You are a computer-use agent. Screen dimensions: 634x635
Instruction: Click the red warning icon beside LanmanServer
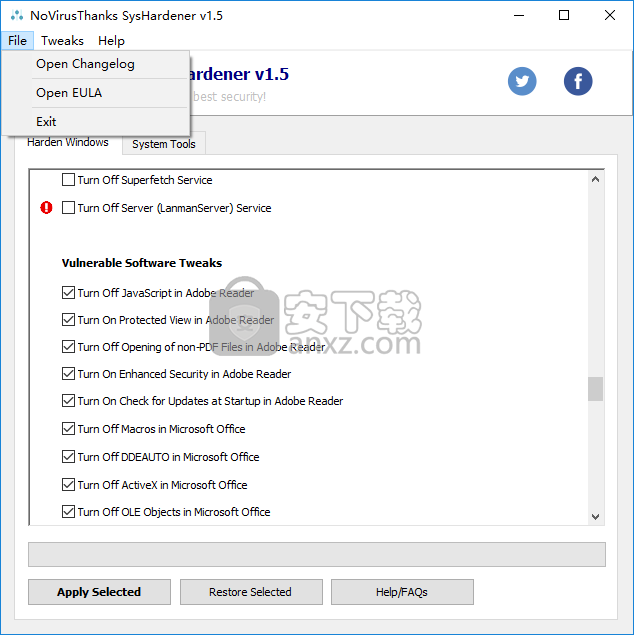[46, 208]
